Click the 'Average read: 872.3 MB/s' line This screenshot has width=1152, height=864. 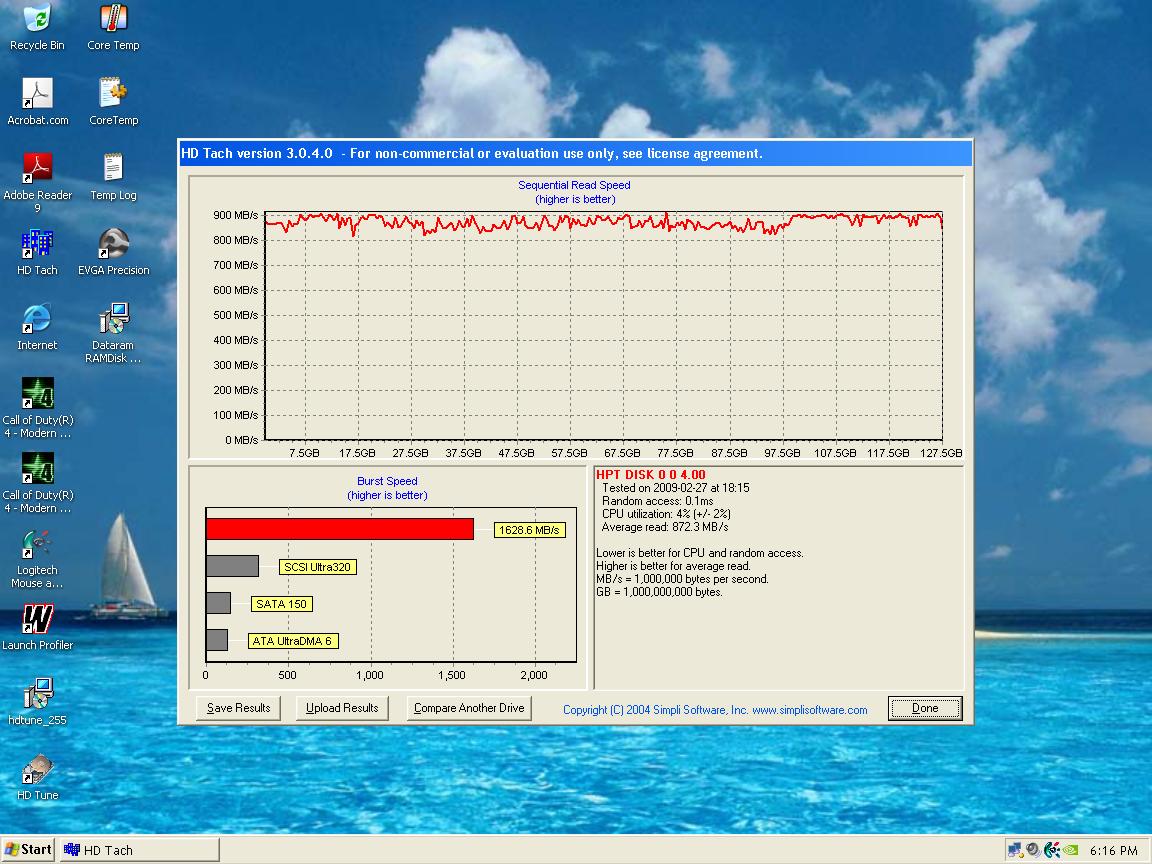point(665,527)
